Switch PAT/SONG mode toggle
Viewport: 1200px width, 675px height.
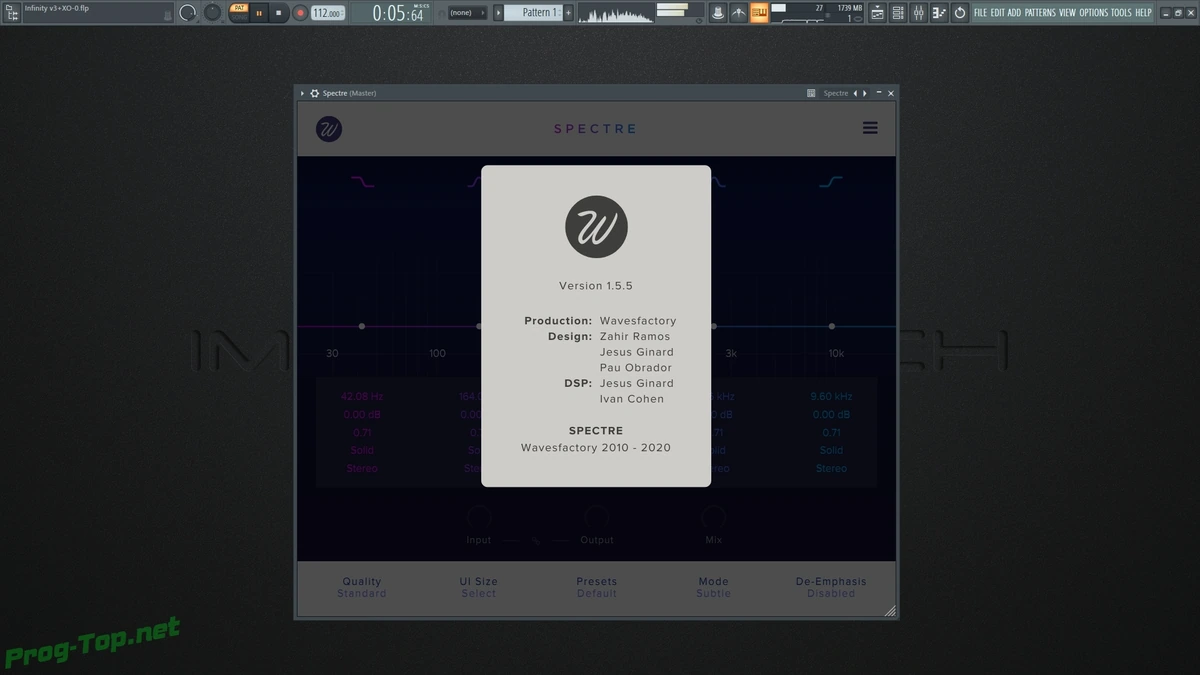point(239,12)
